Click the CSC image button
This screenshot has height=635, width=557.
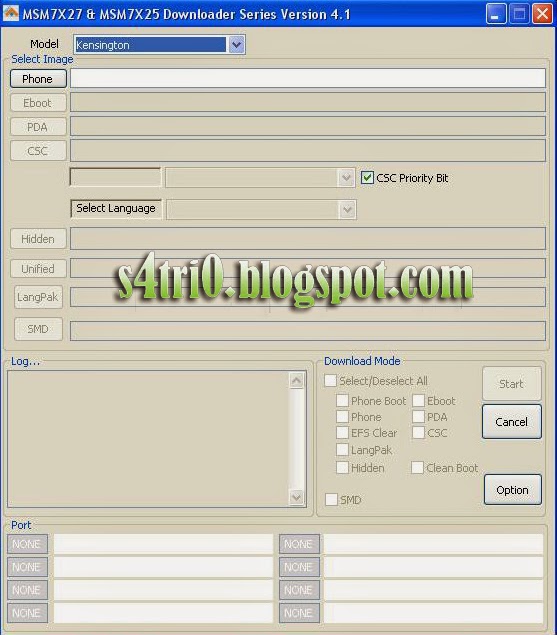pos(38,151)
